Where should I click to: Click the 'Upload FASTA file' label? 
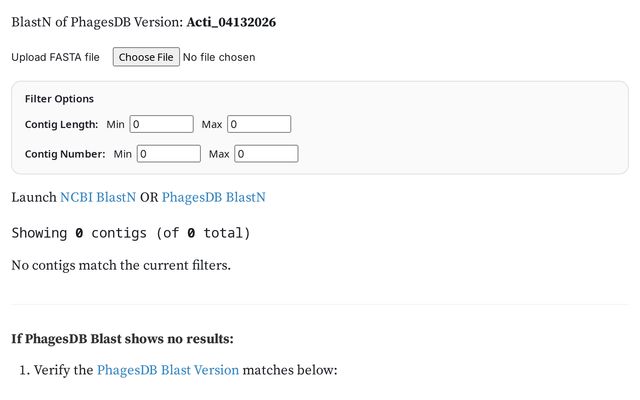tap(55, 57)
